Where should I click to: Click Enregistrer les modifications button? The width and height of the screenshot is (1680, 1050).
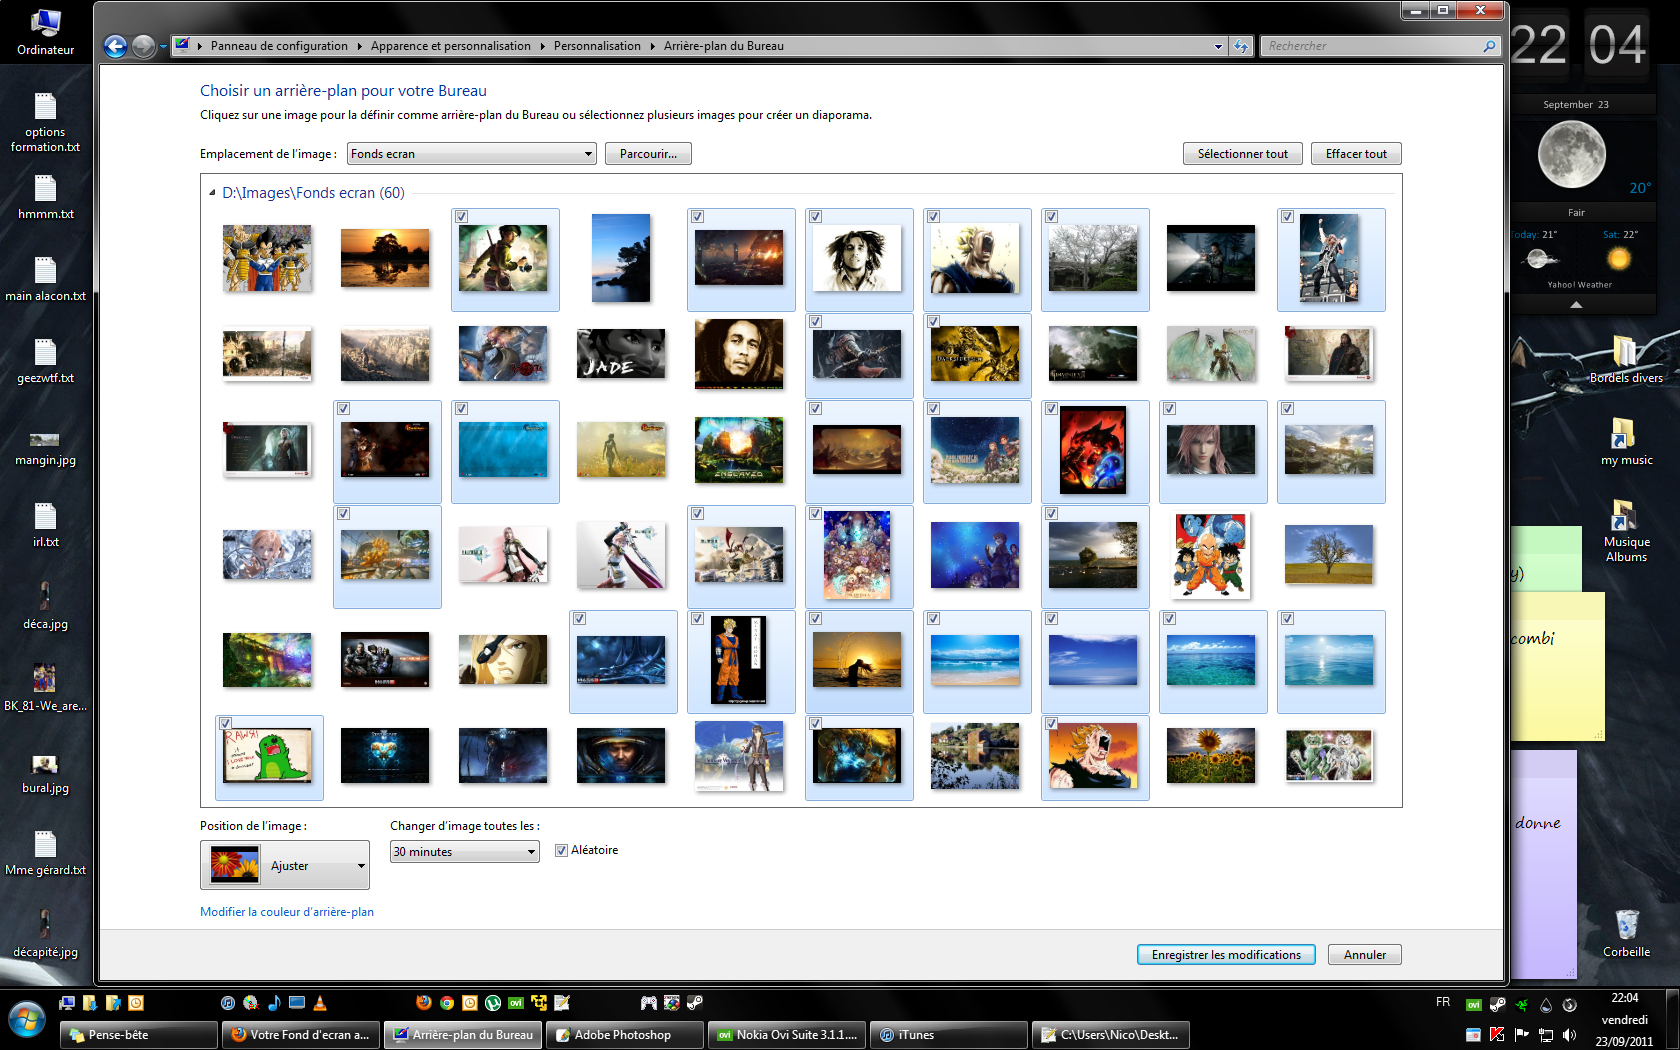pyautogui.click(x=1226, y=955)
